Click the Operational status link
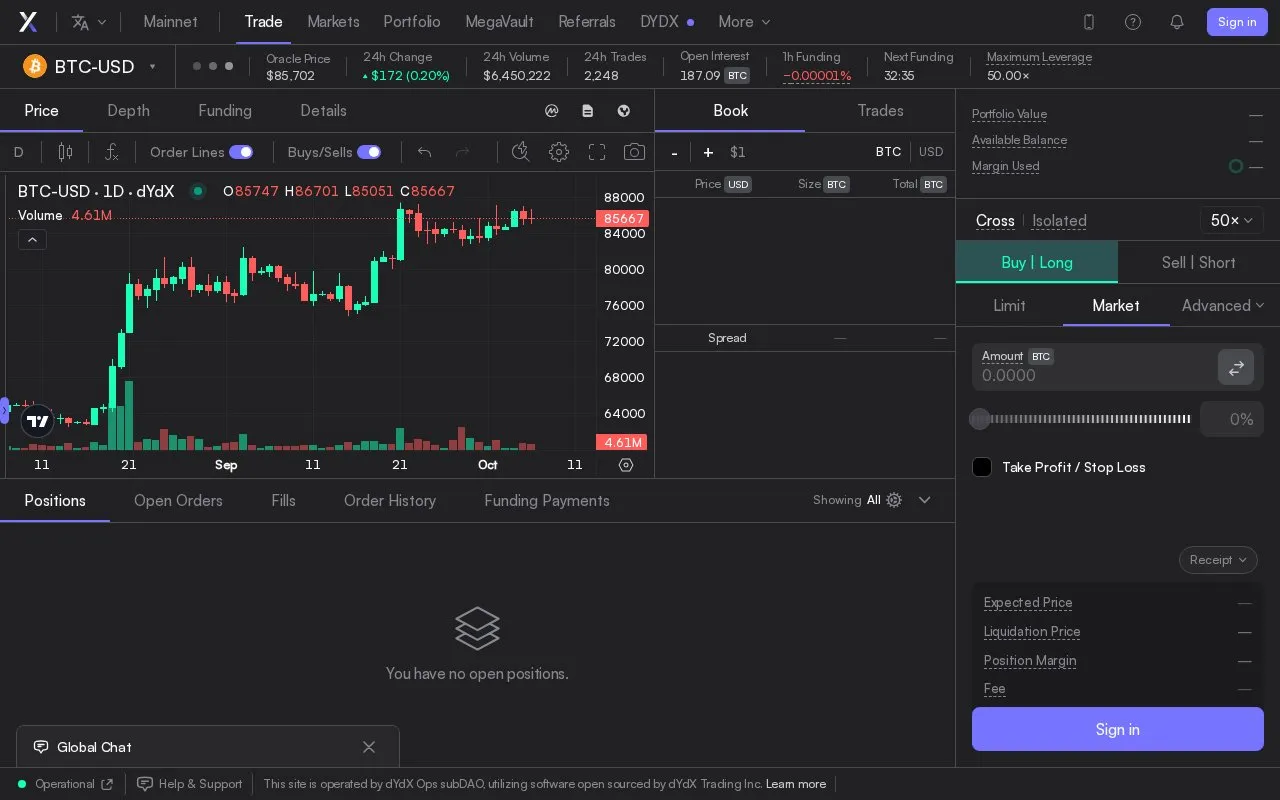This screenshot has height=800, width=1280. (66, 784)
